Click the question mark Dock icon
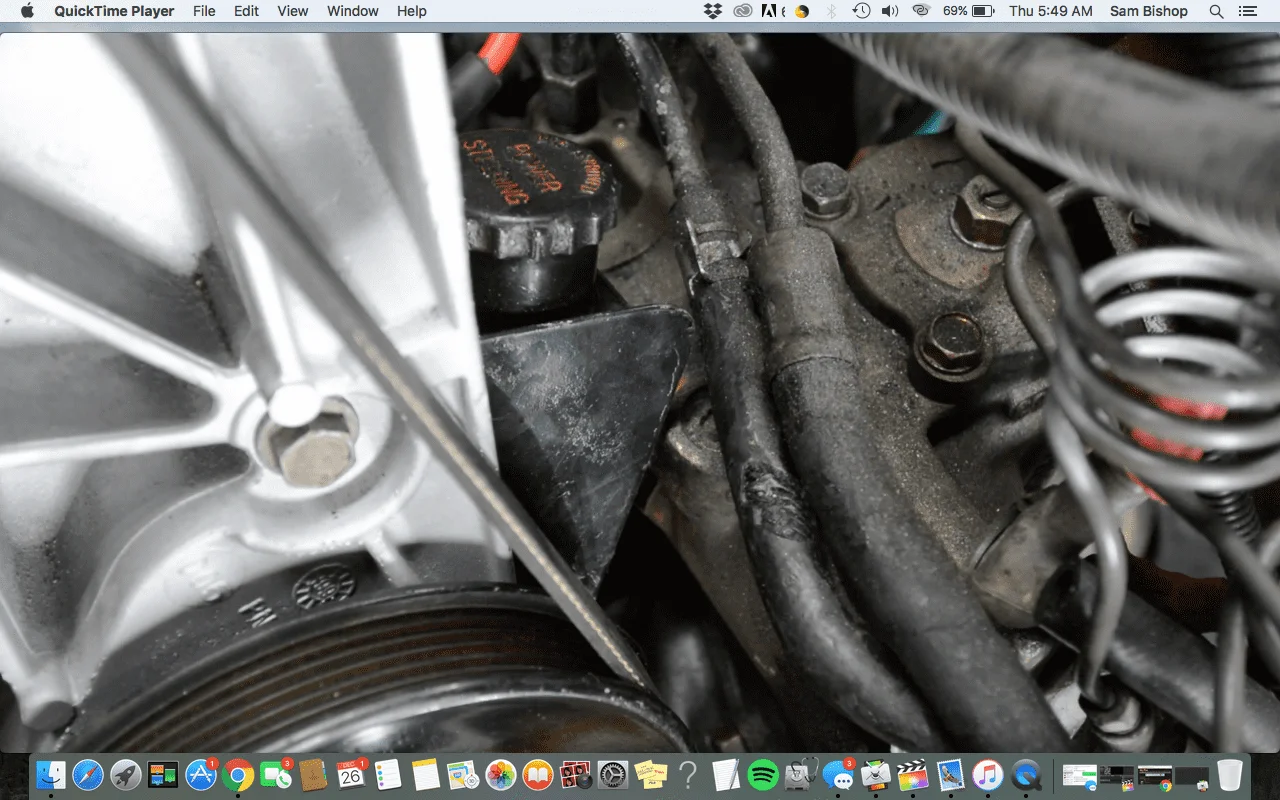1280x800 pixels. click(x=688, y=774)
